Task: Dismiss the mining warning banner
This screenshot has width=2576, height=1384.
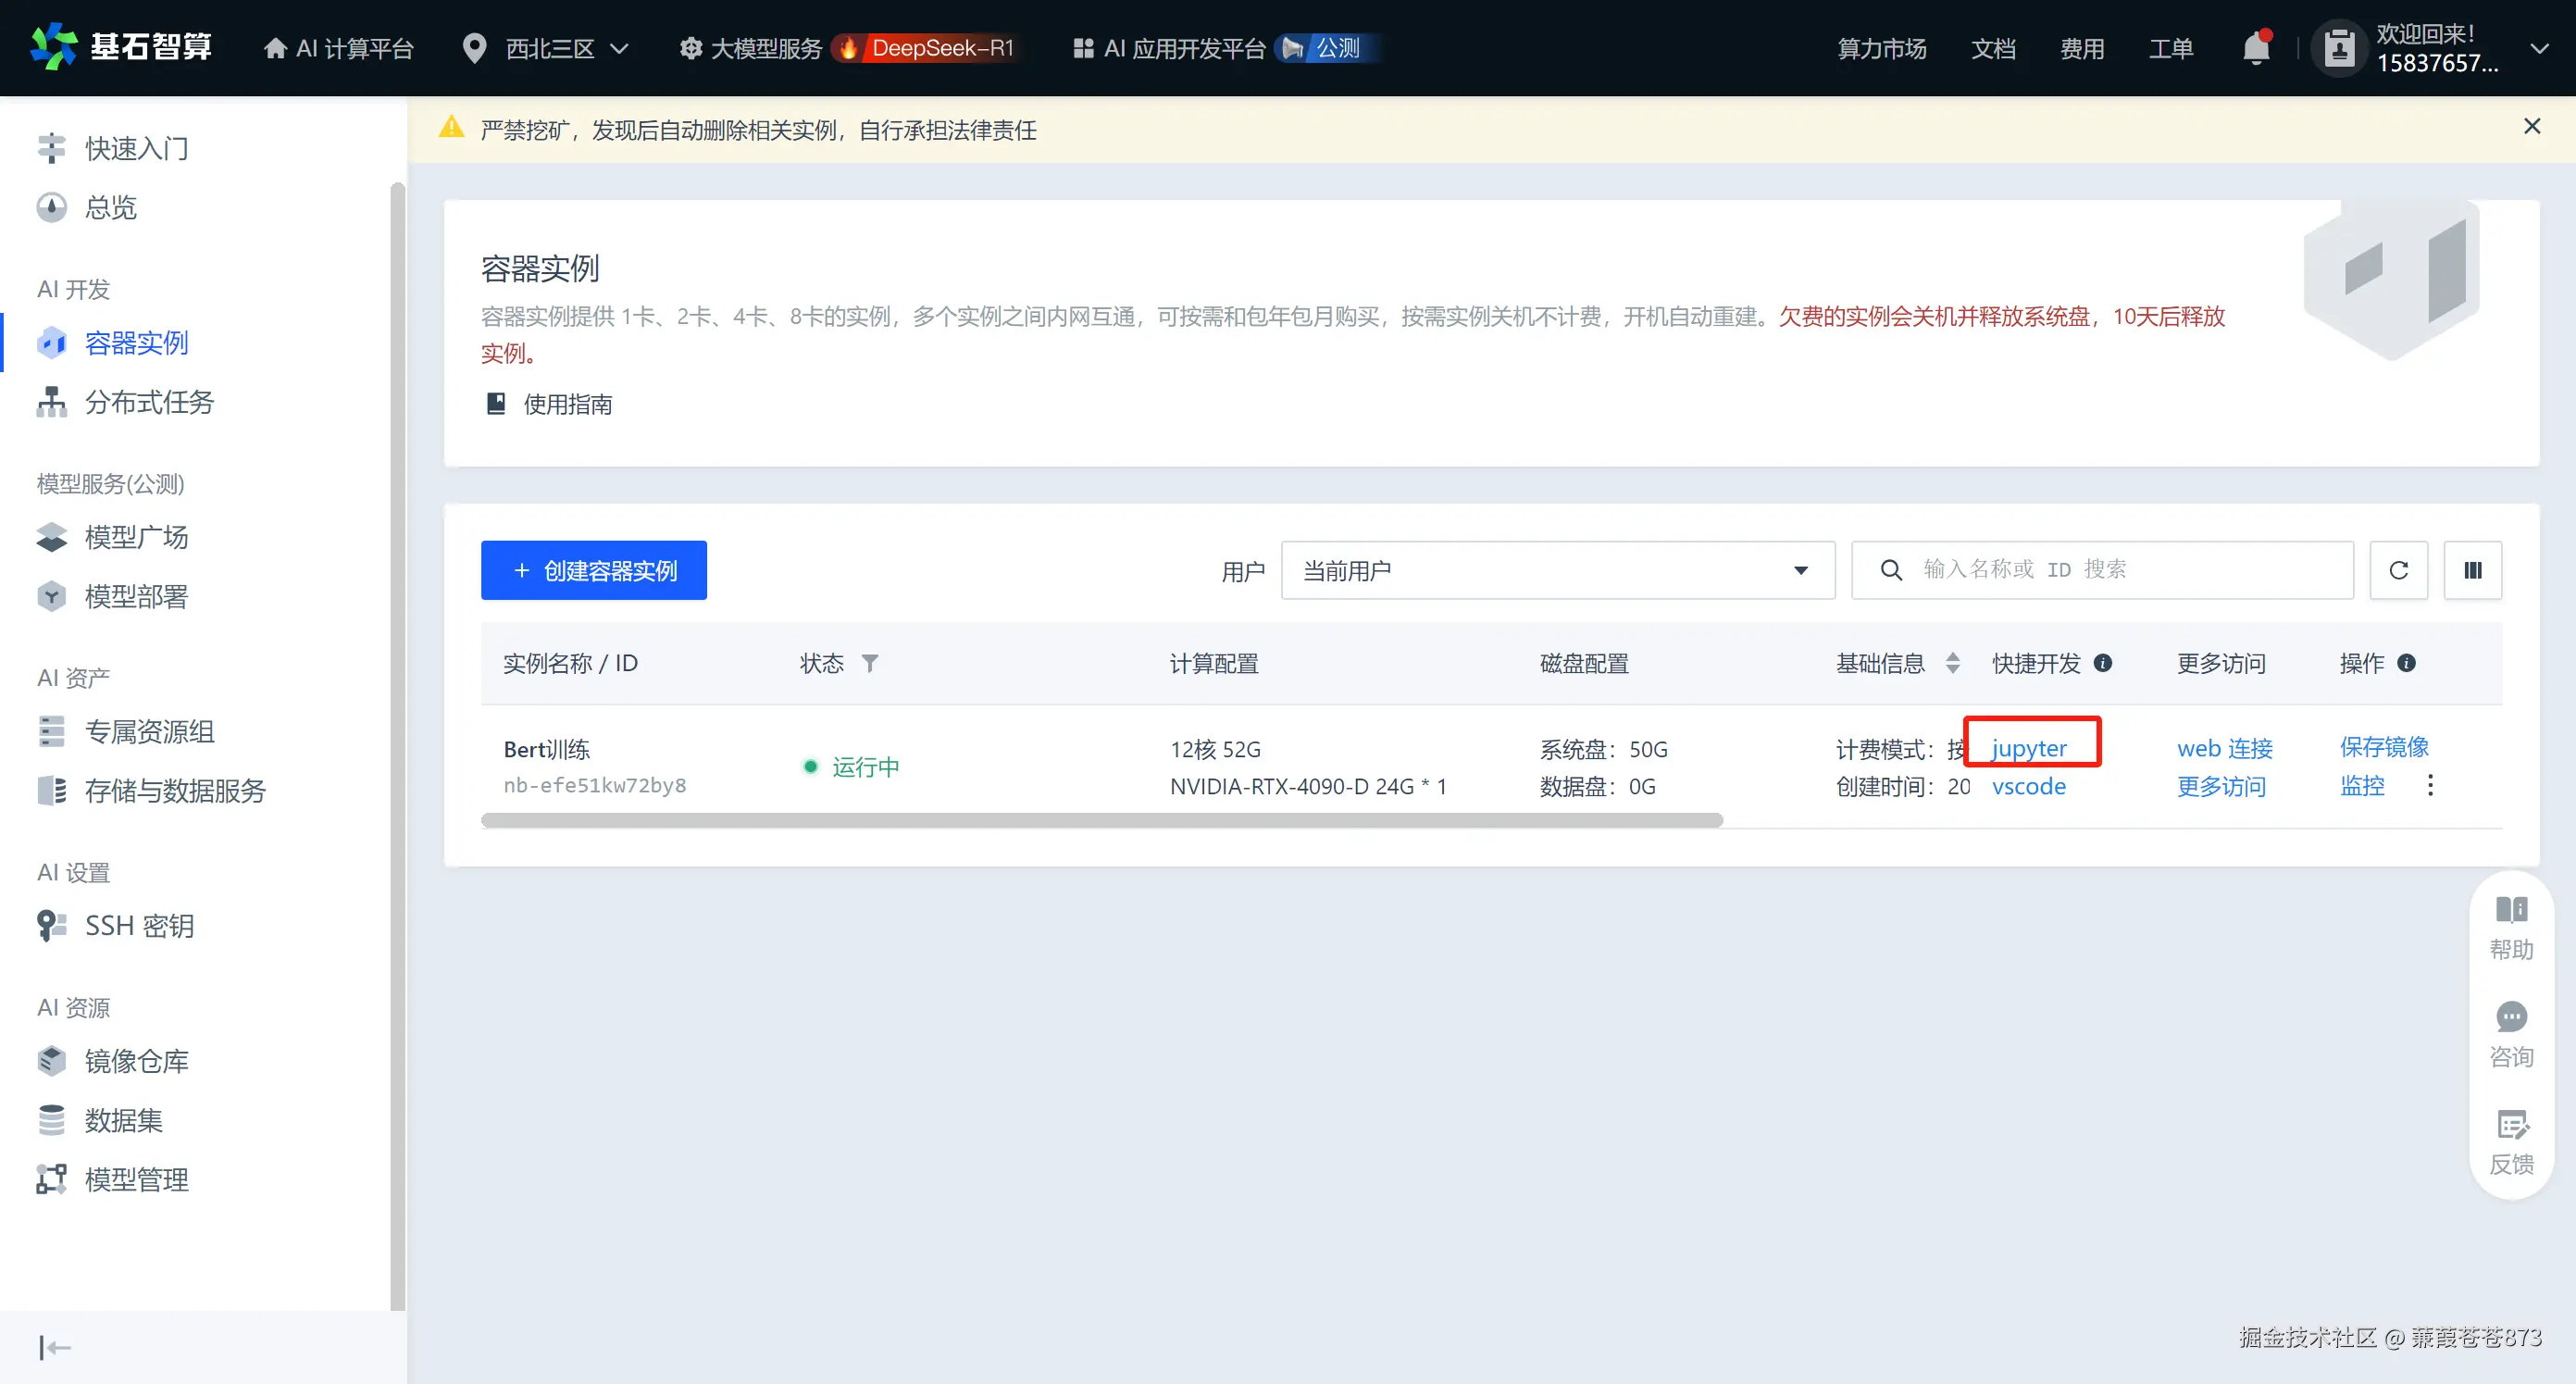Action: coord(2532,126)
